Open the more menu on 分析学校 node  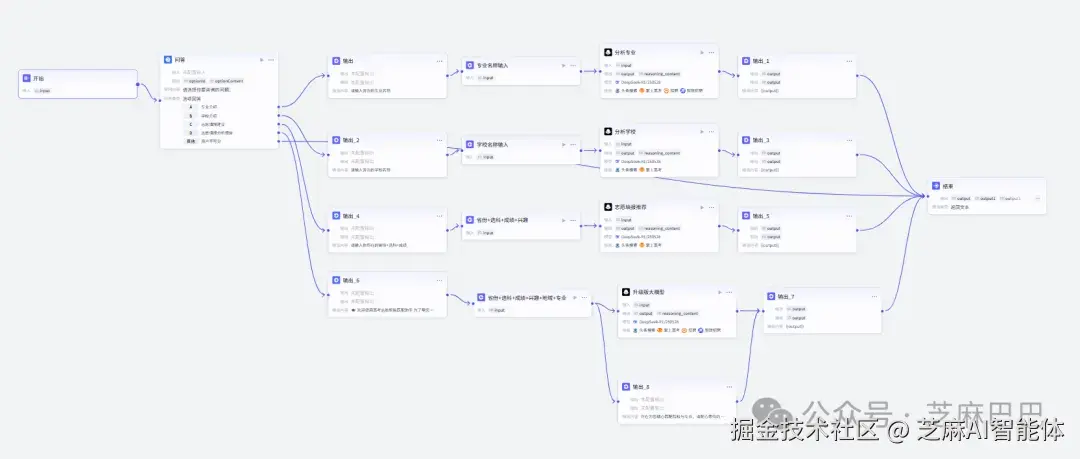pyautogui.click(x=712, y=131)
